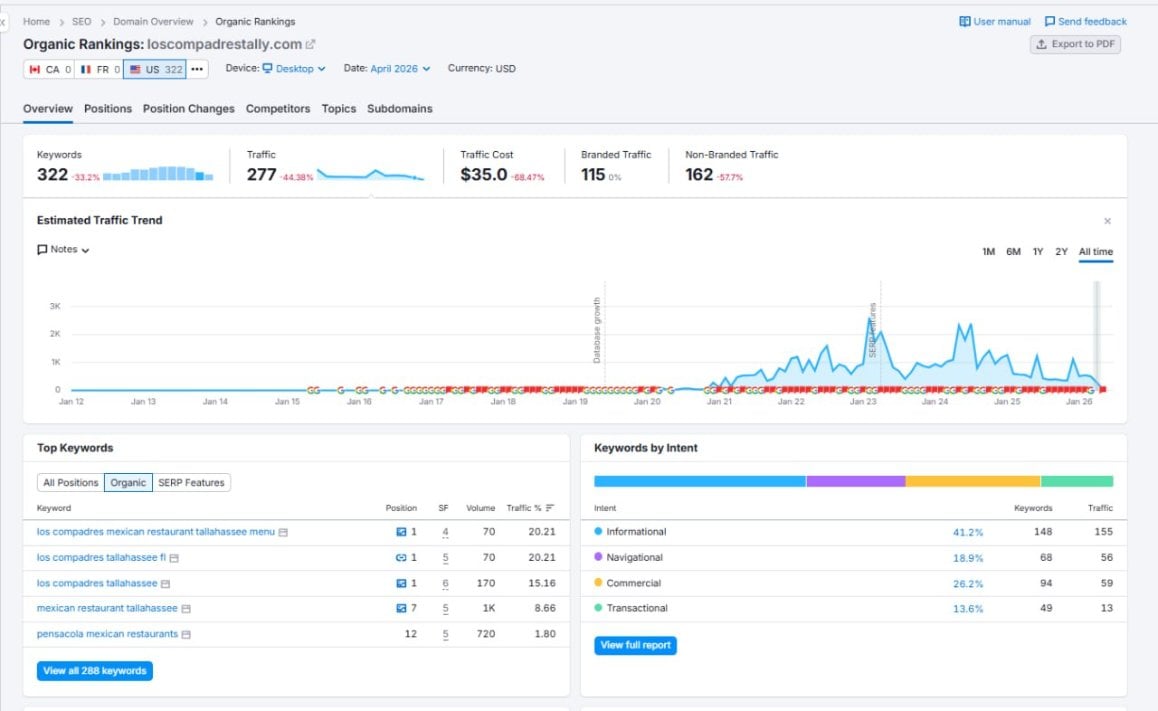The width and height of the screenshot is (1158, 711).
Task: Click Export to PDF button
Action: coord(1075,44)
